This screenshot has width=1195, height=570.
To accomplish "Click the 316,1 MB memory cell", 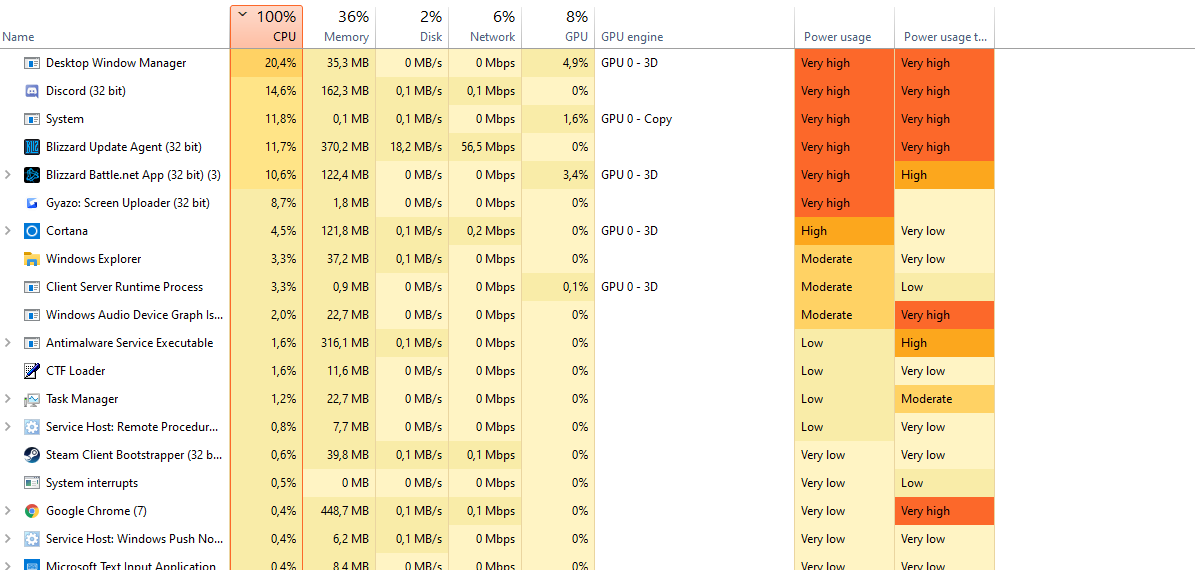I will 339,343.
